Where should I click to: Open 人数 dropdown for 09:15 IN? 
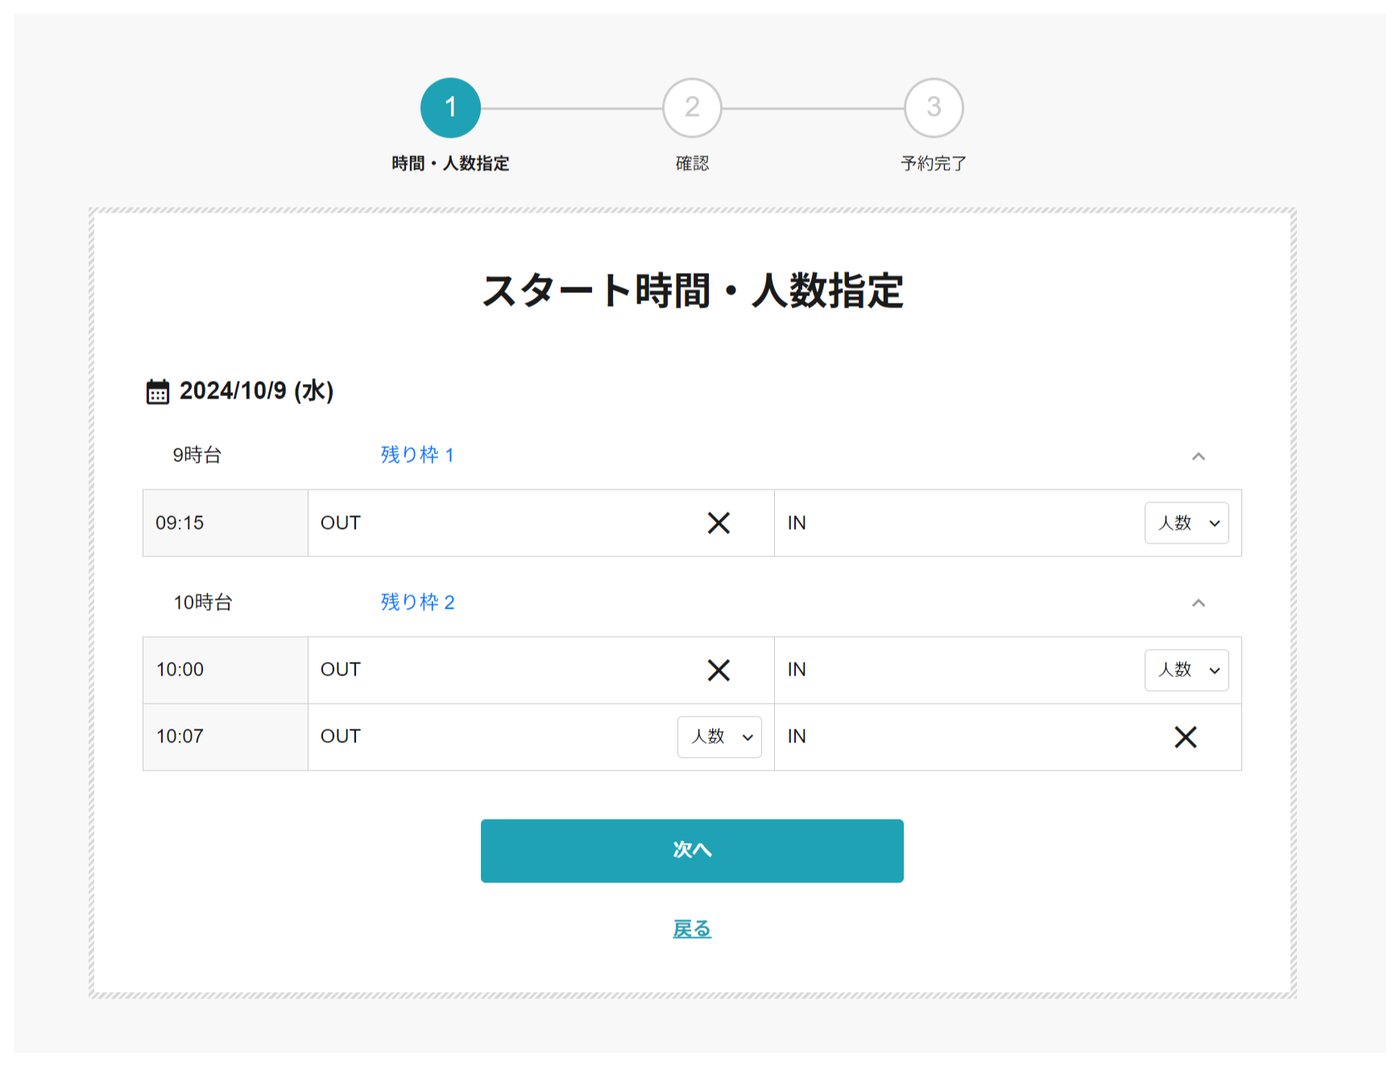click(1186, 523)
